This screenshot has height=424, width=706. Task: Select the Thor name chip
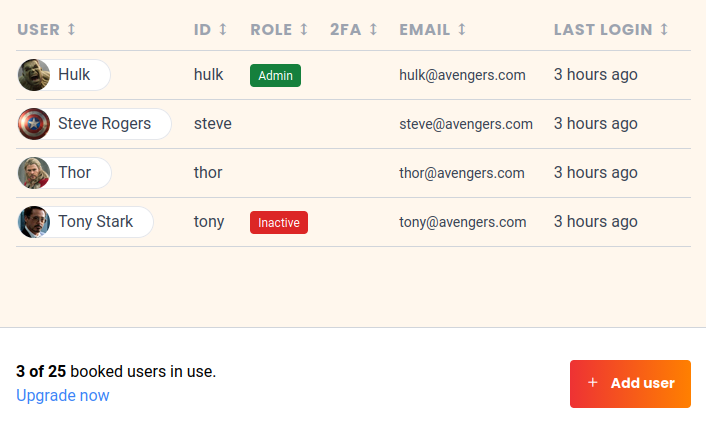75,173
